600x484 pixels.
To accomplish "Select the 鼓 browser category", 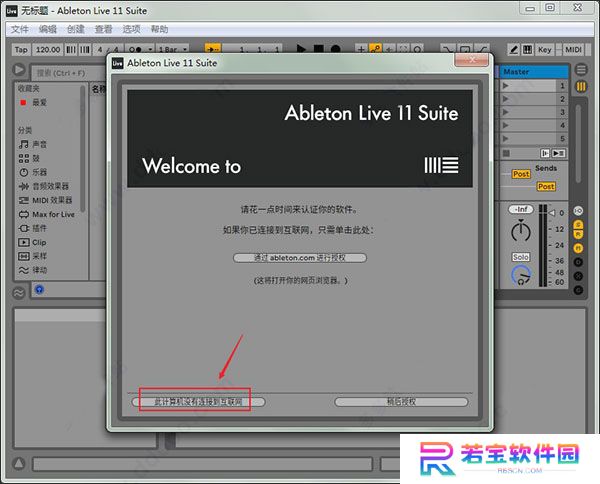I will click(x=36, y=158).
